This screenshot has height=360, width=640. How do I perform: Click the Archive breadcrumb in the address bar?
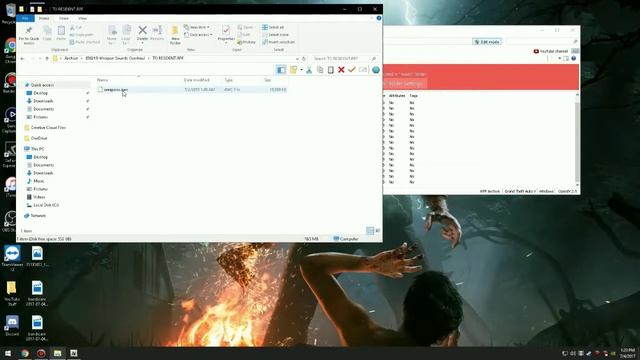pos(71,58)
